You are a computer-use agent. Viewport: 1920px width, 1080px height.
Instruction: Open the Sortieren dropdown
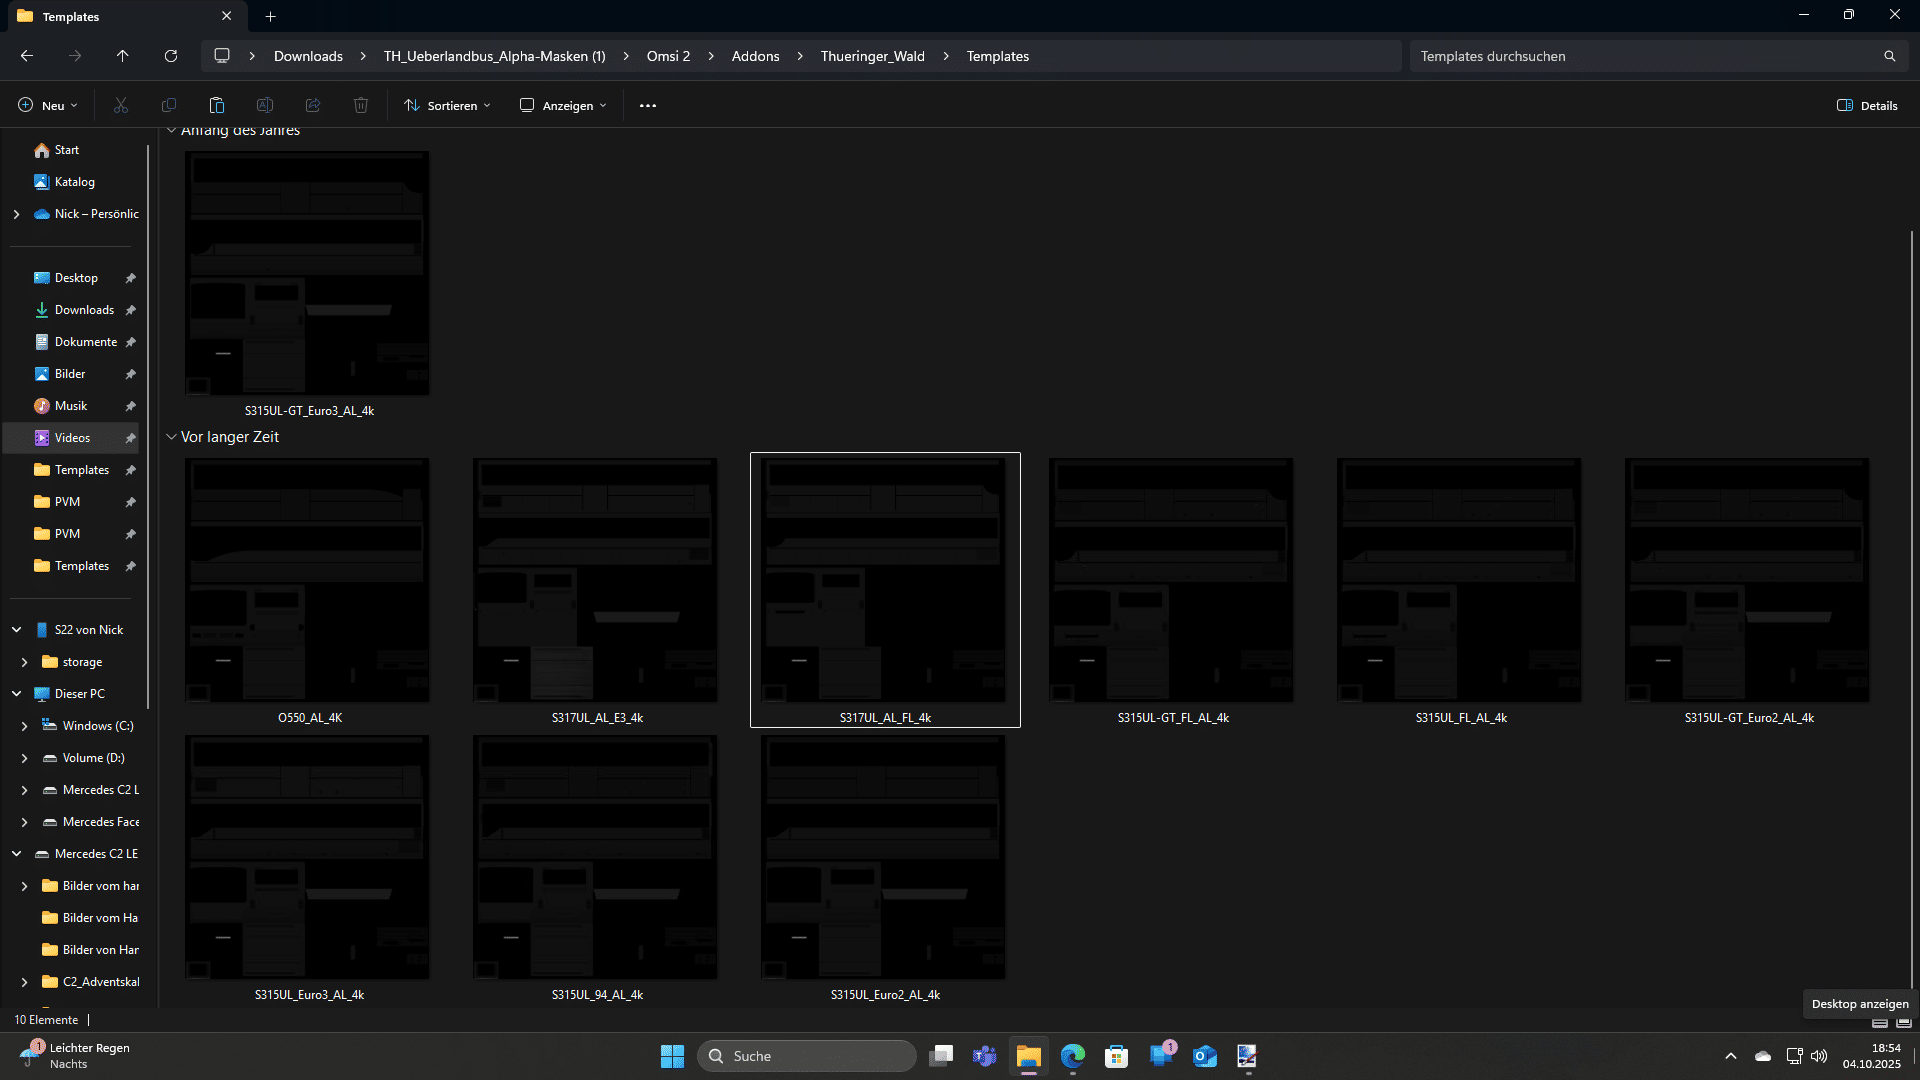(x=447, y=105)
